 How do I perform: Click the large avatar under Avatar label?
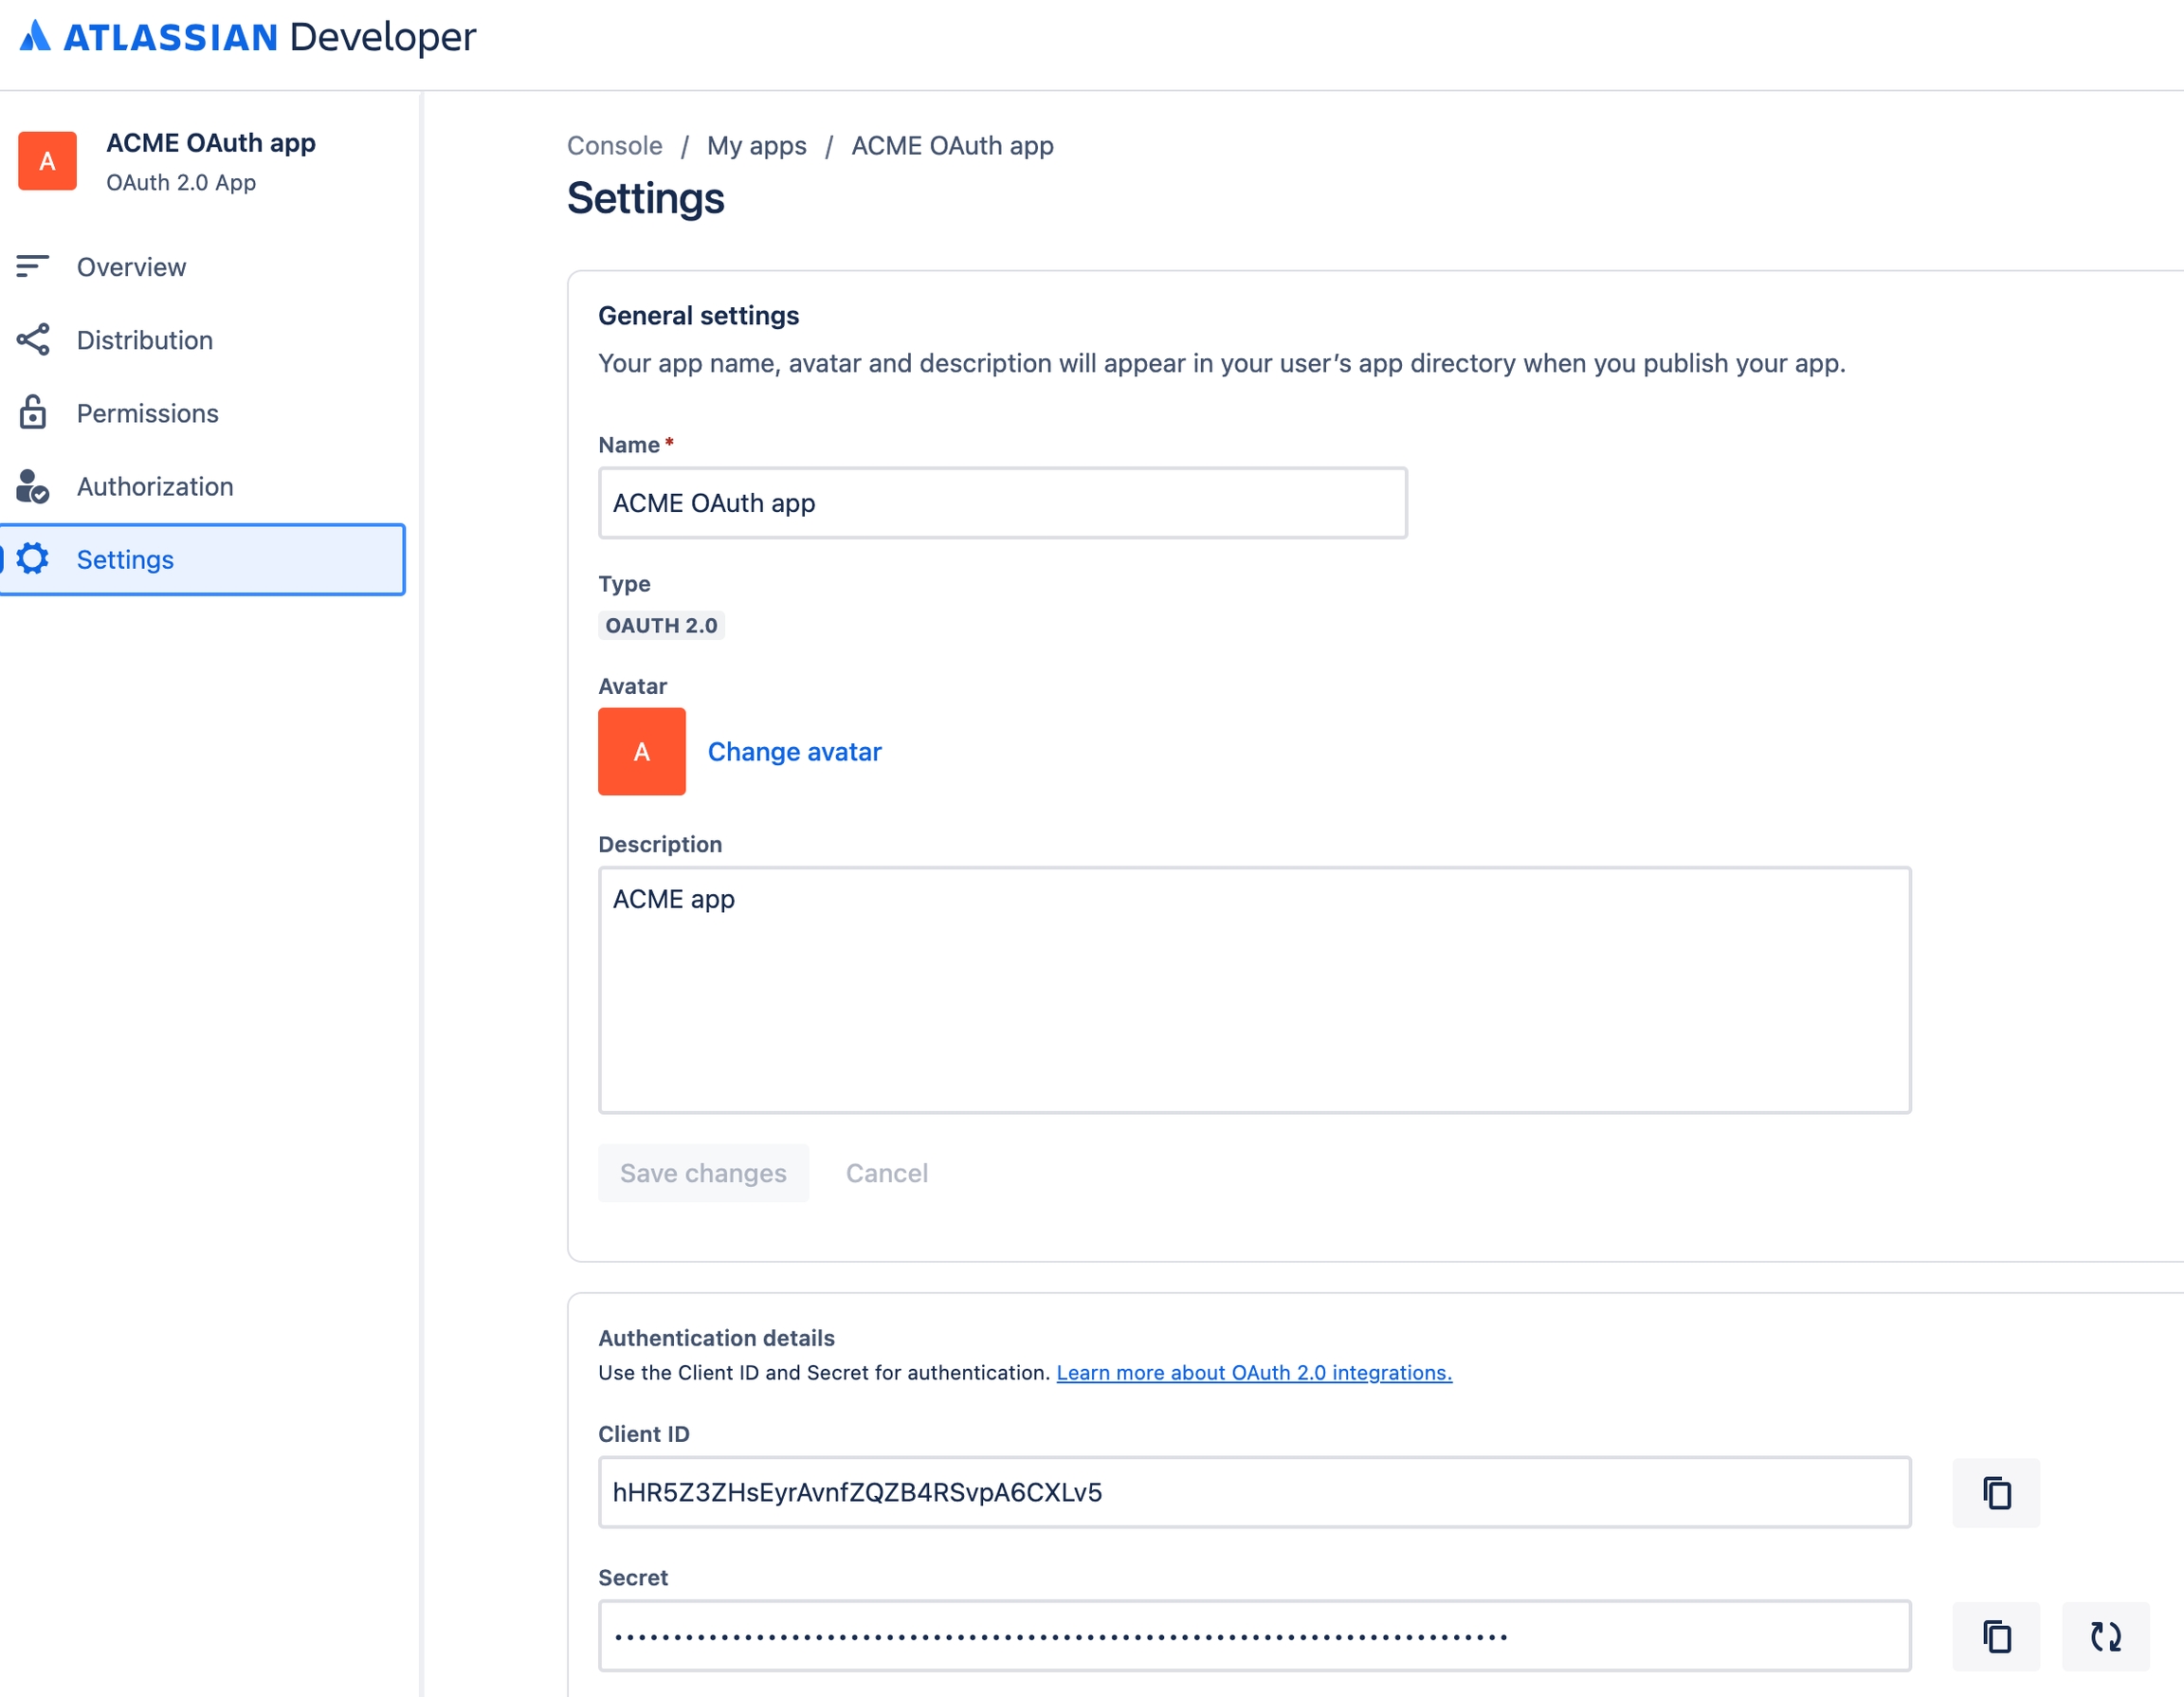click(x=641, y=751)
